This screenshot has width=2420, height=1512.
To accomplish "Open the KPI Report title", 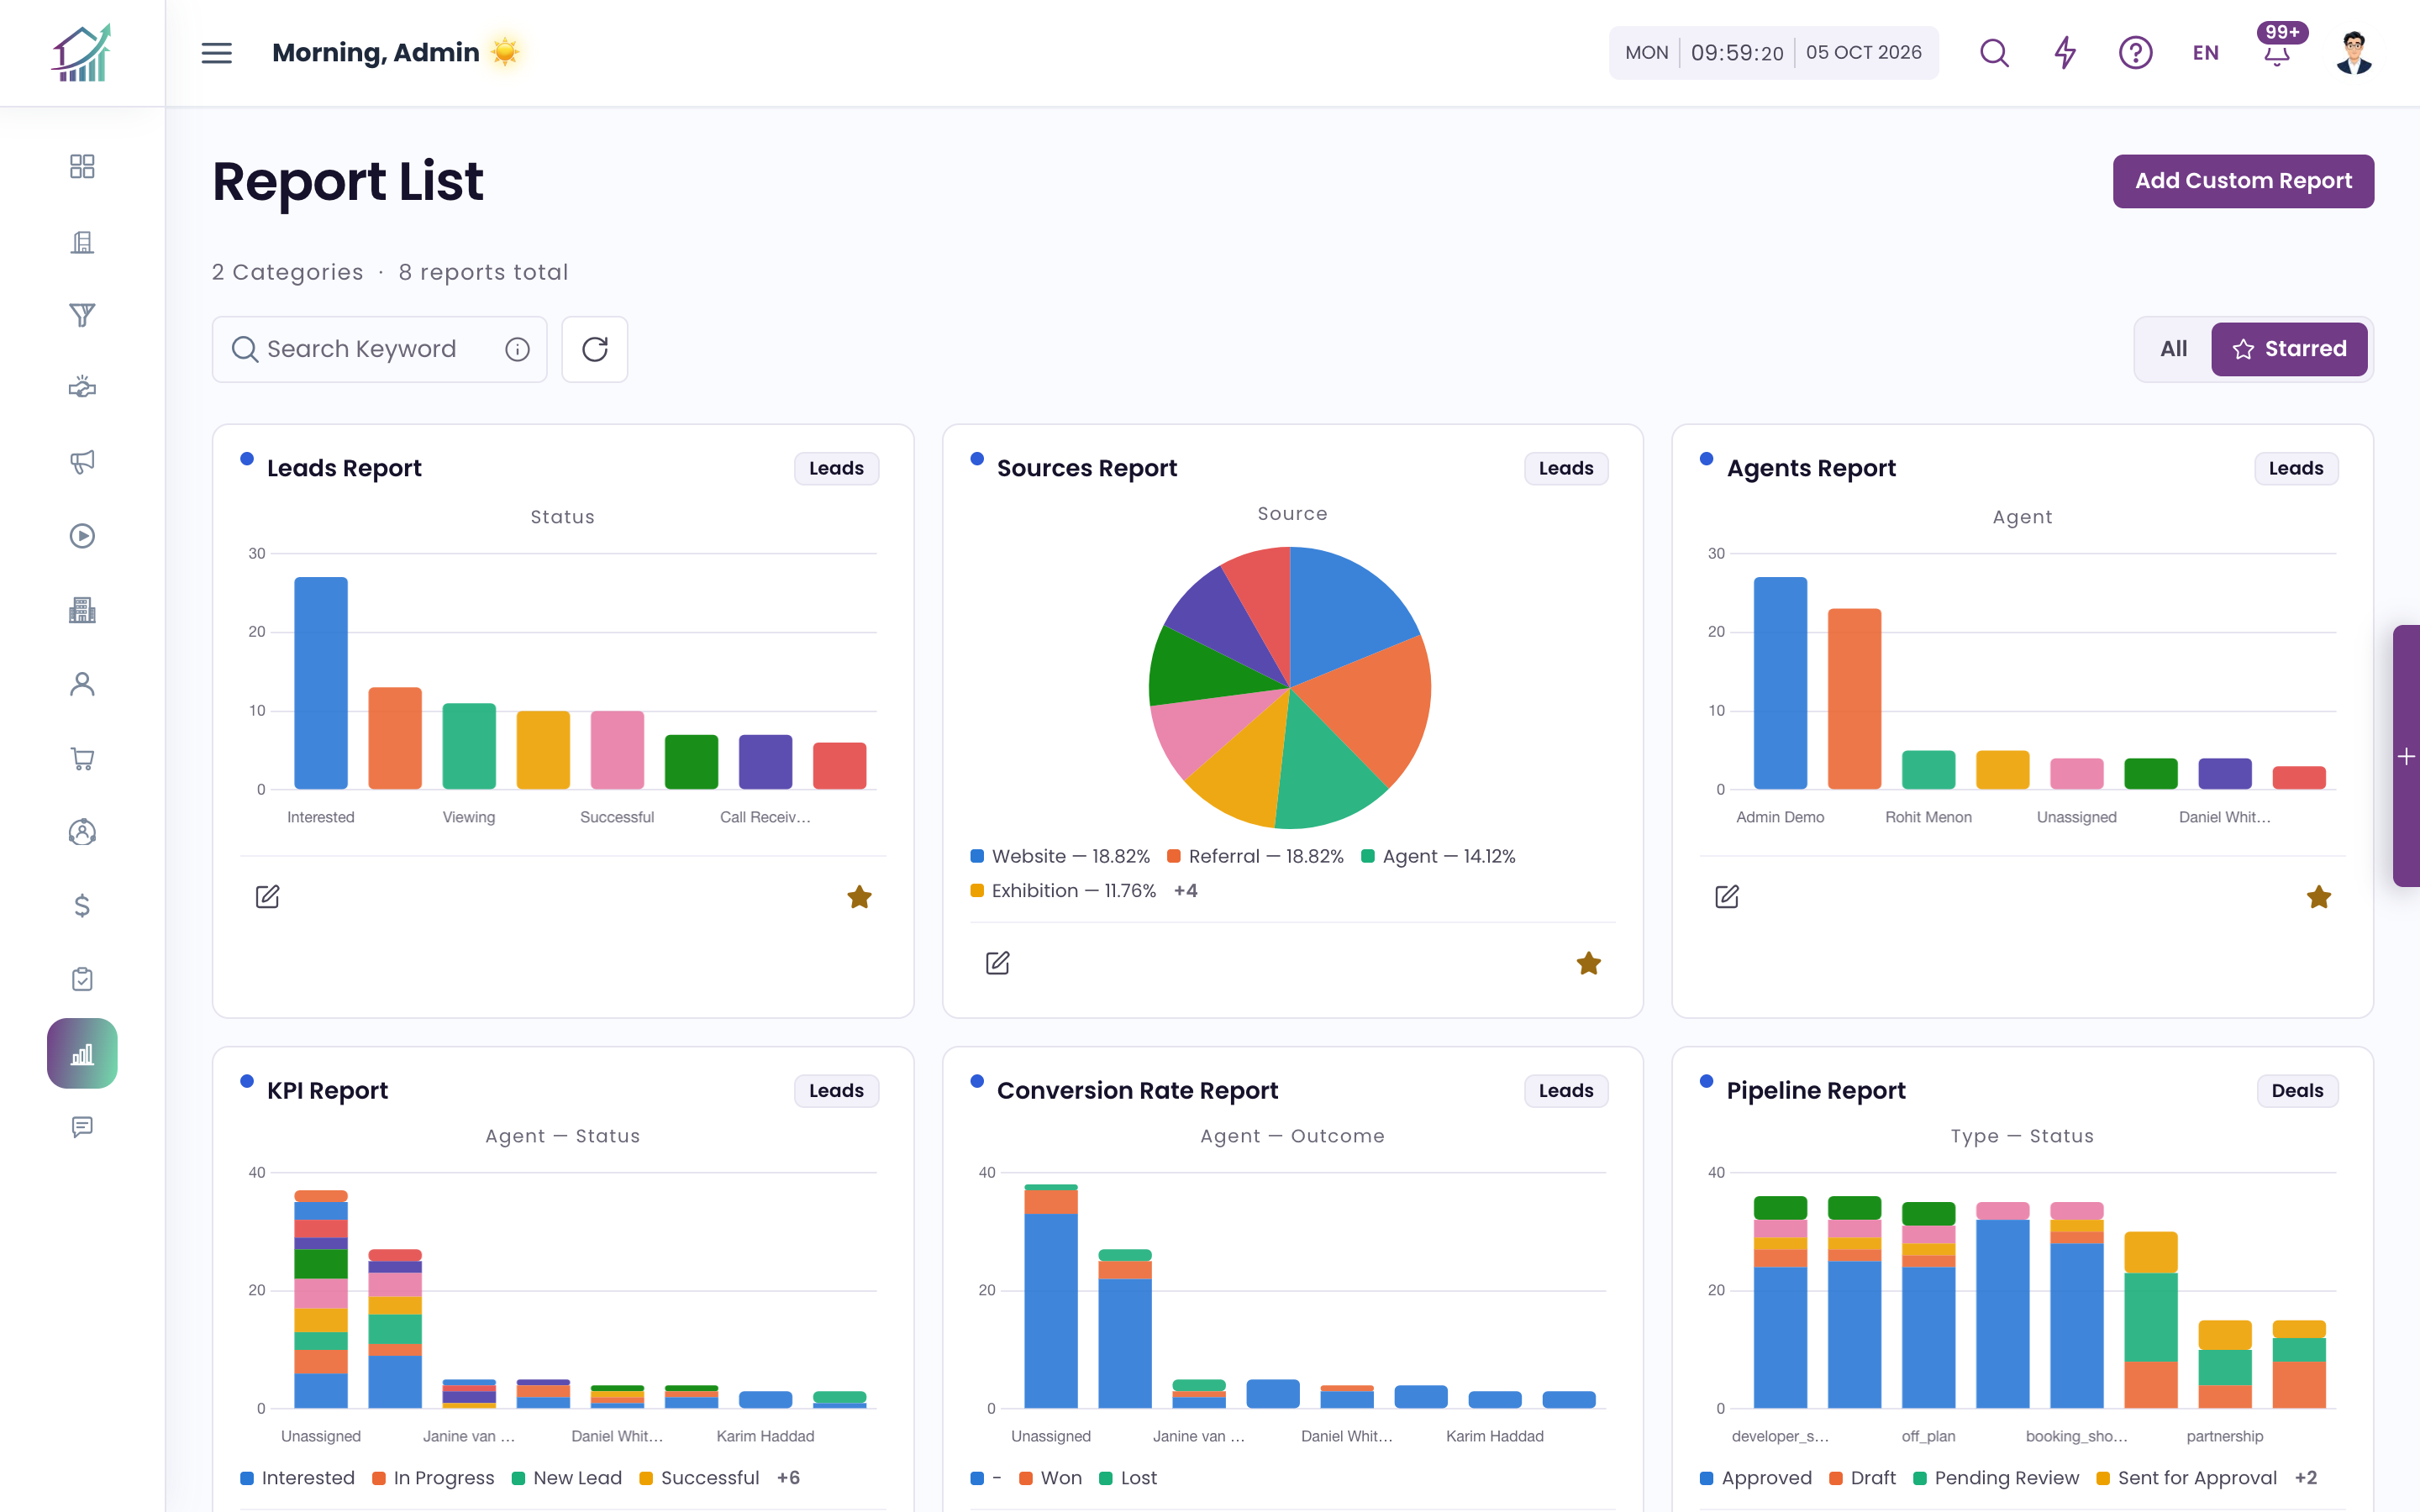I will [327, 1090].
